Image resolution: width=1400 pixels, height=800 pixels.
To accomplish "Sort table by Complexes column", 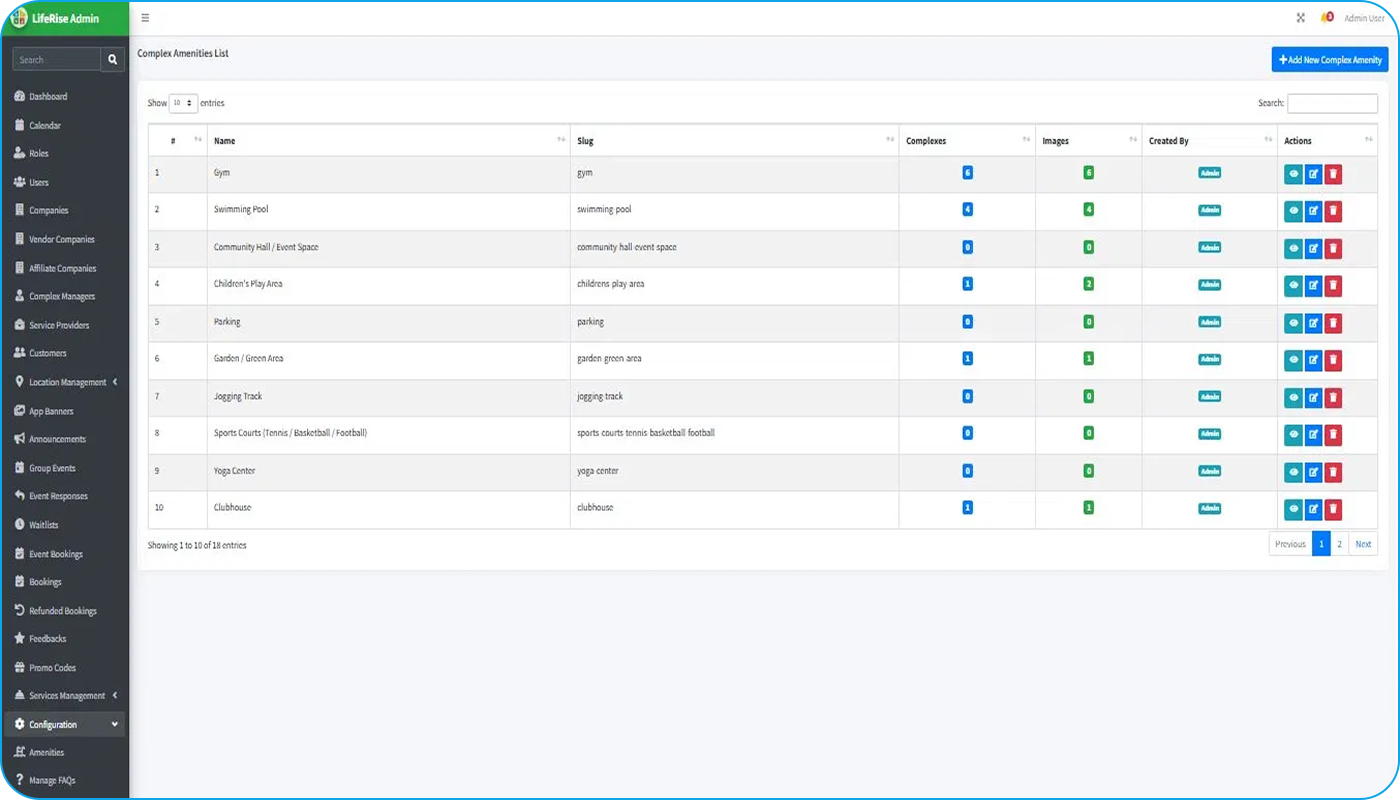I will pos(967,141).
